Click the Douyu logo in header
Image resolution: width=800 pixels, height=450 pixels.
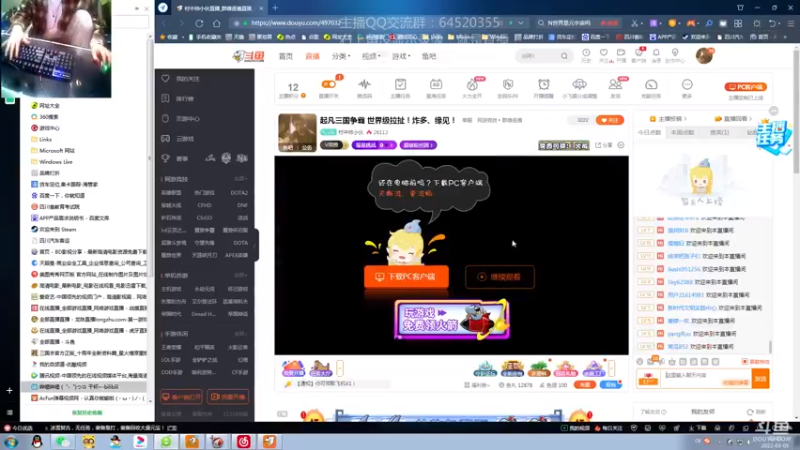tap(248, 56)
